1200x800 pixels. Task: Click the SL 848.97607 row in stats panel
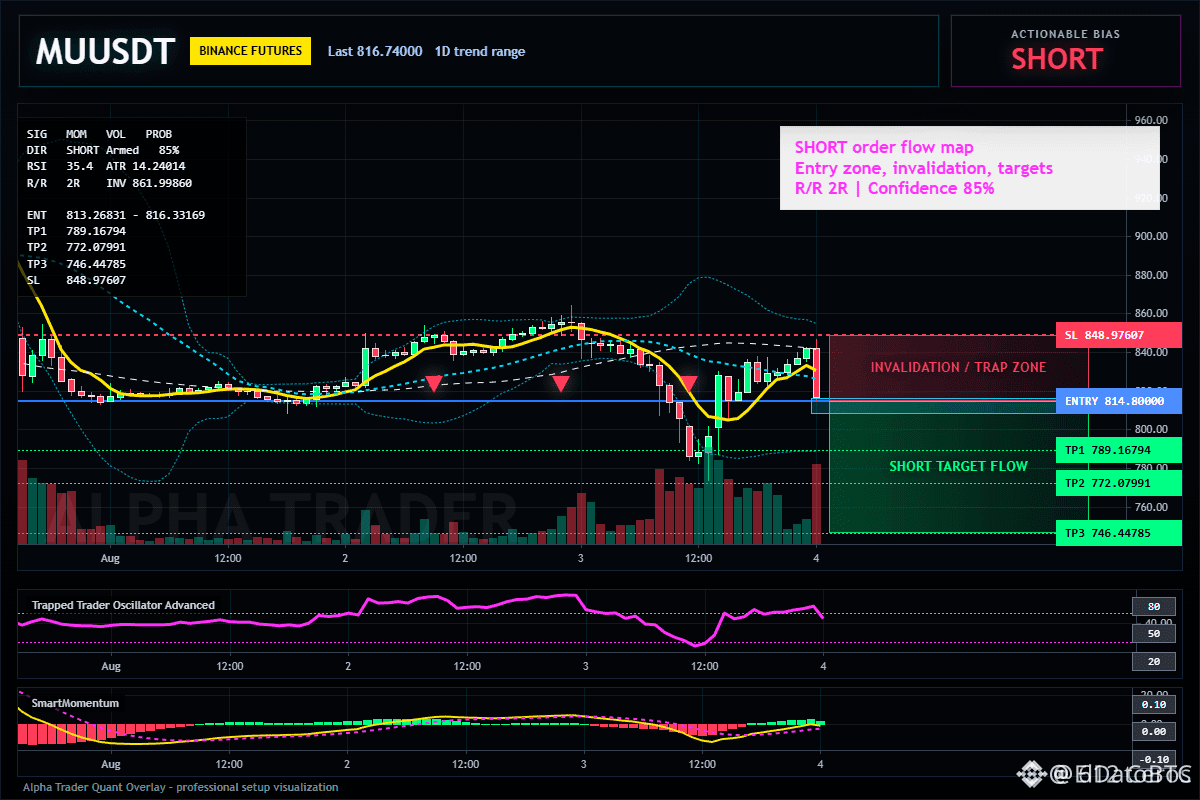pyautogui.click(x=76, y=280)
